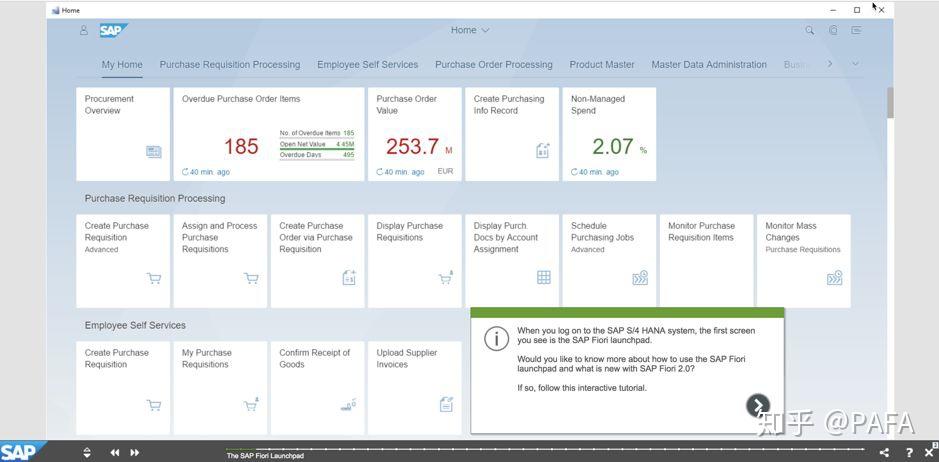This screenshot has width=939, height=462.
Task: Switch to Purchase Order Processing tab
Action: click(494, 65)
